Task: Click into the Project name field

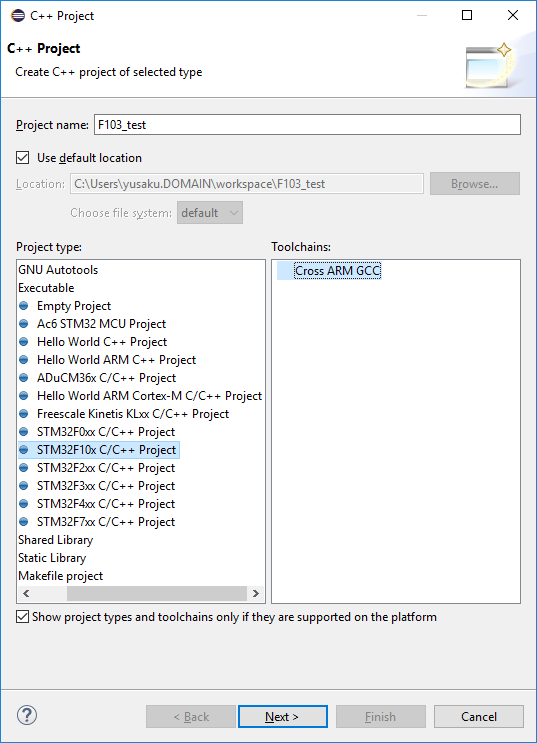Action: [307, 125]
